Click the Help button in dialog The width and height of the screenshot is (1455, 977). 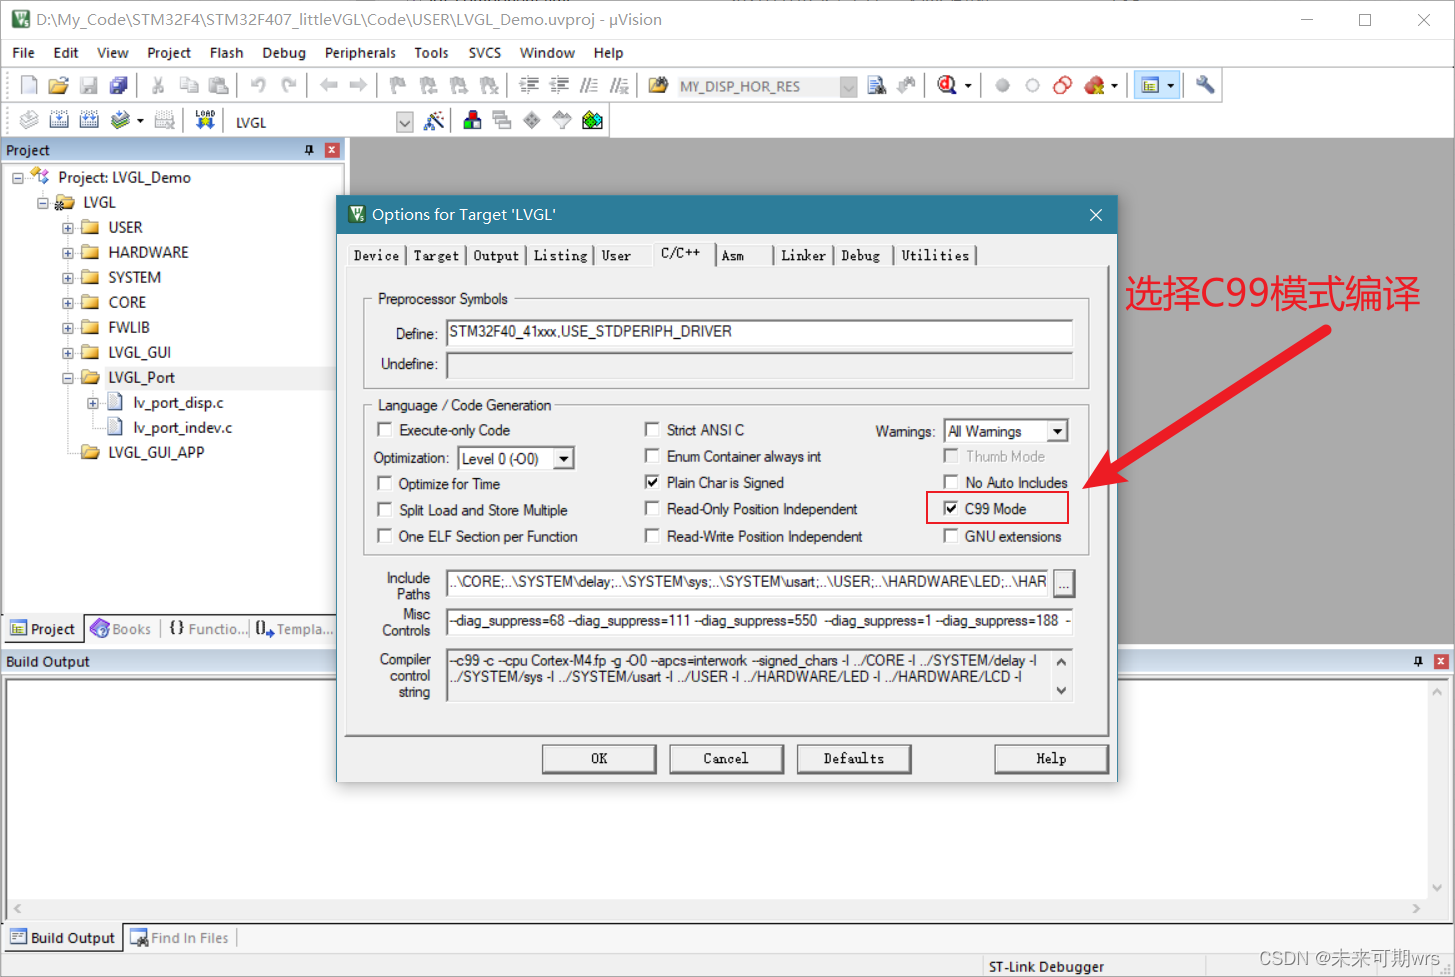pyautogui.click(x=1051, y=759)
